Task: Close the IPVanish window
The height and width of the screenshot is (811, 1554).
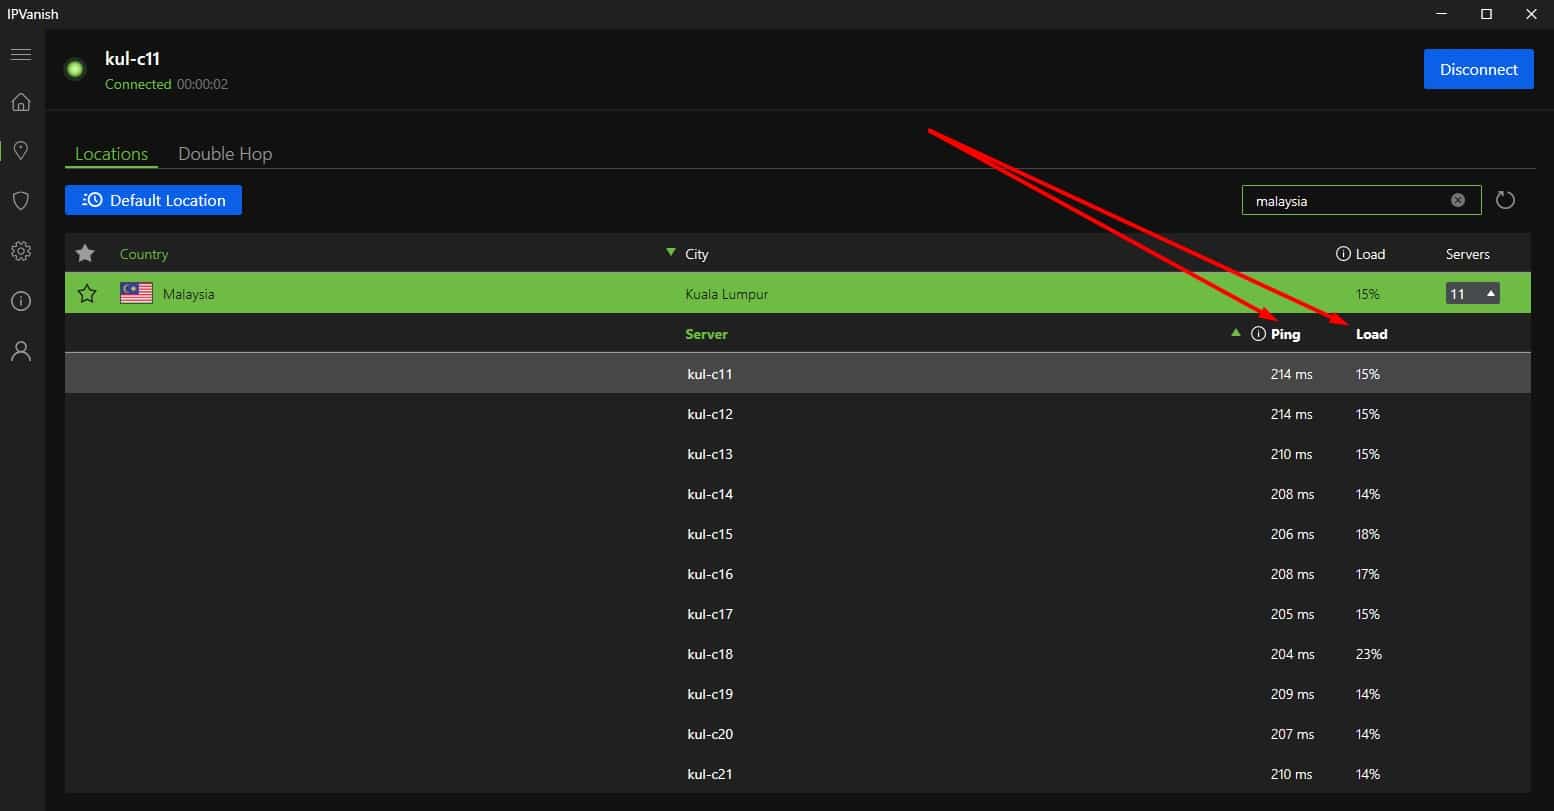Action: (1531, 14)
